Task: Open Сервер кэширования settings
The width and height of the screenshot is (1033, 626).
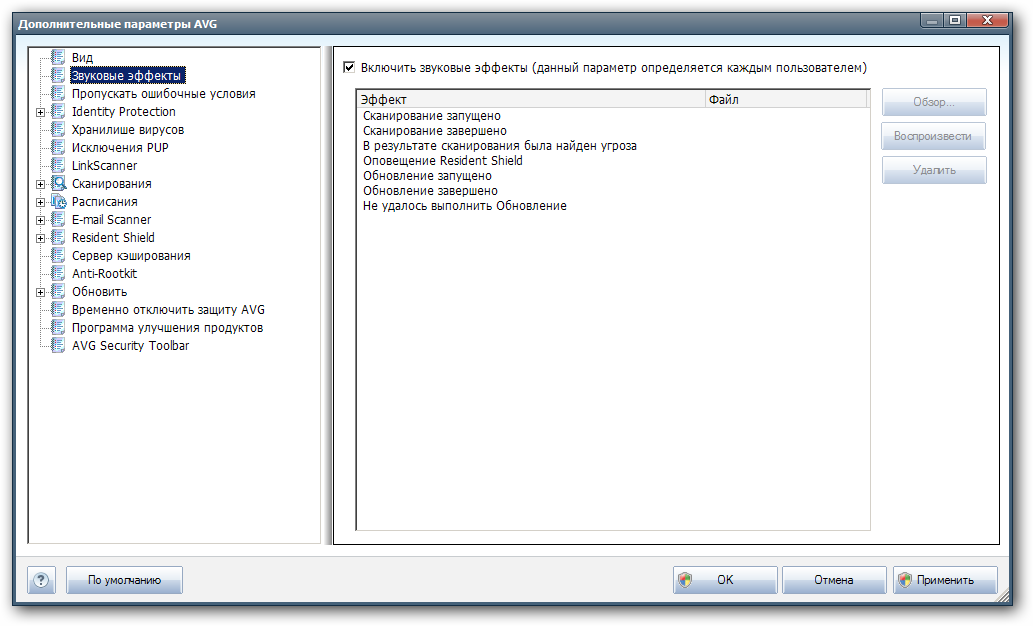Action: [131, 256]
